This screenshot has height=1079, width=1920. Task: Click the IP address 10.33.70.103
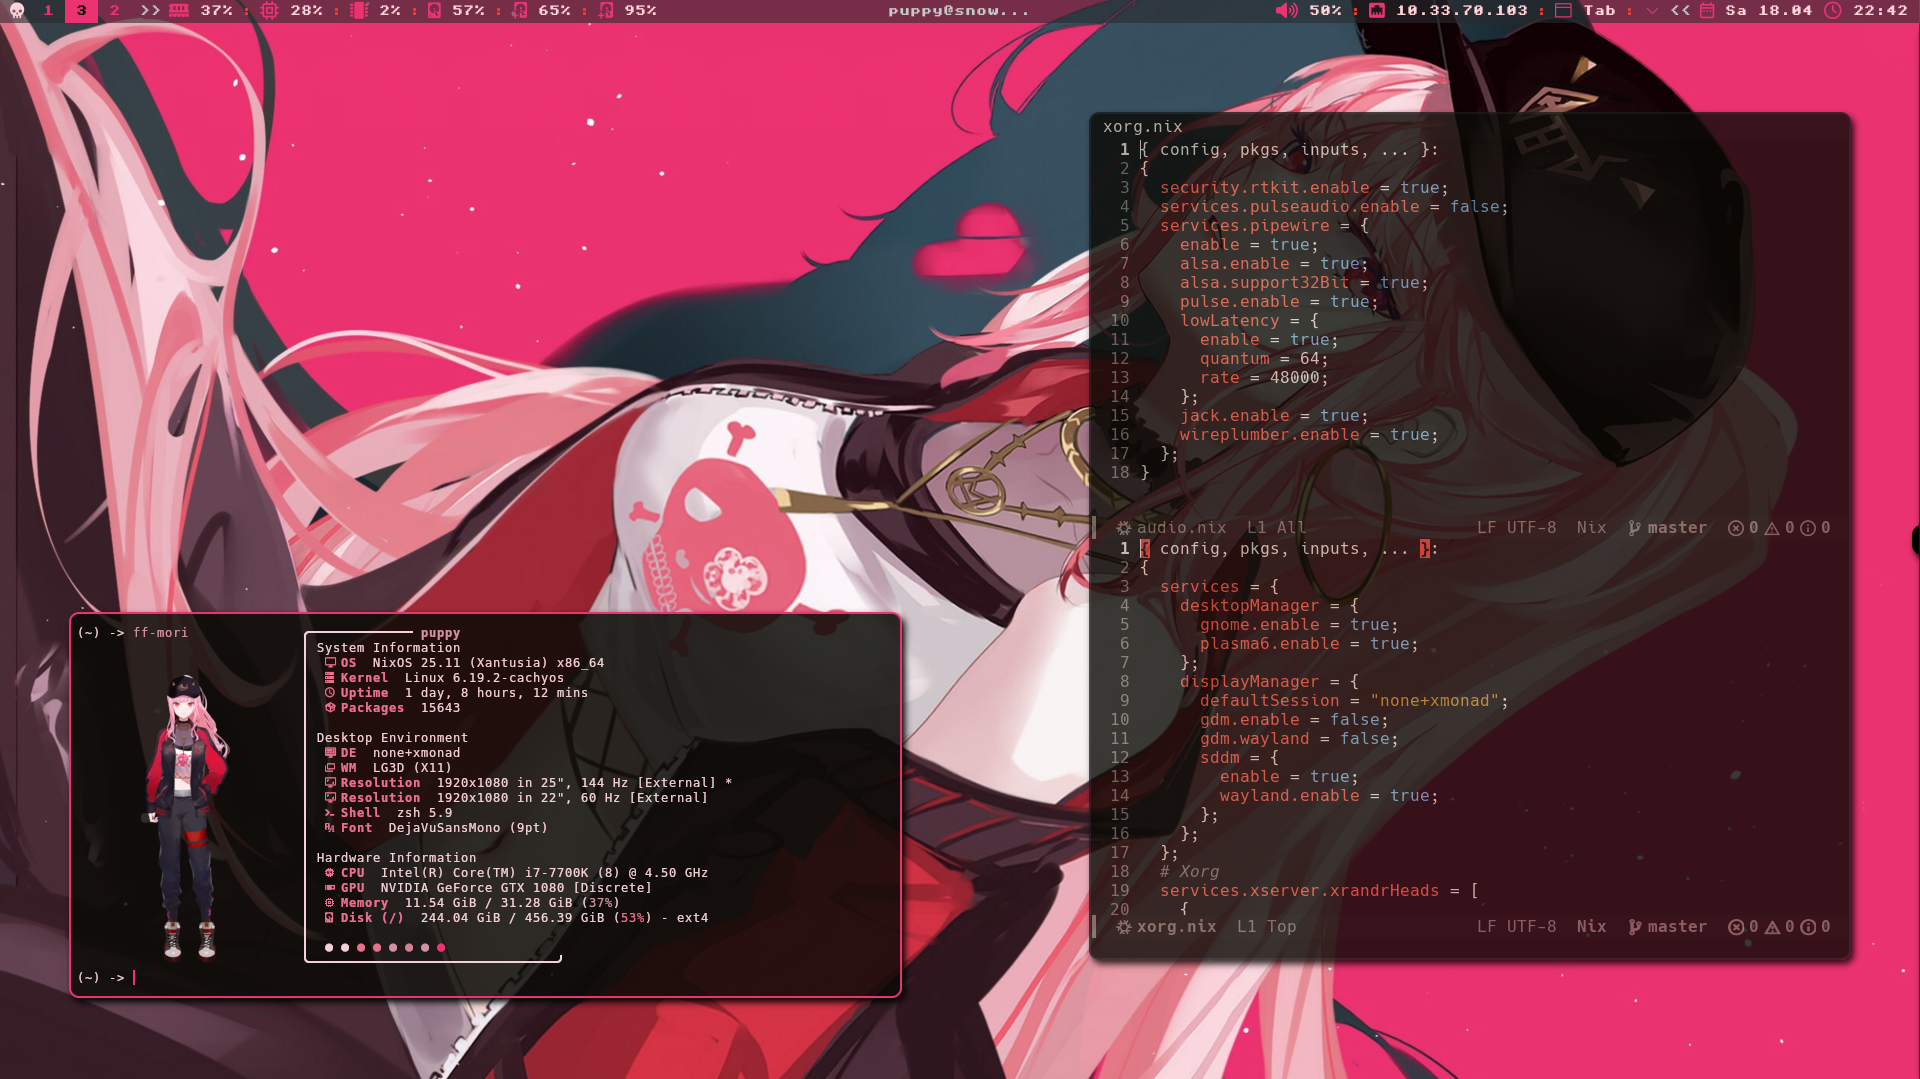click(x=1462, y=11)
